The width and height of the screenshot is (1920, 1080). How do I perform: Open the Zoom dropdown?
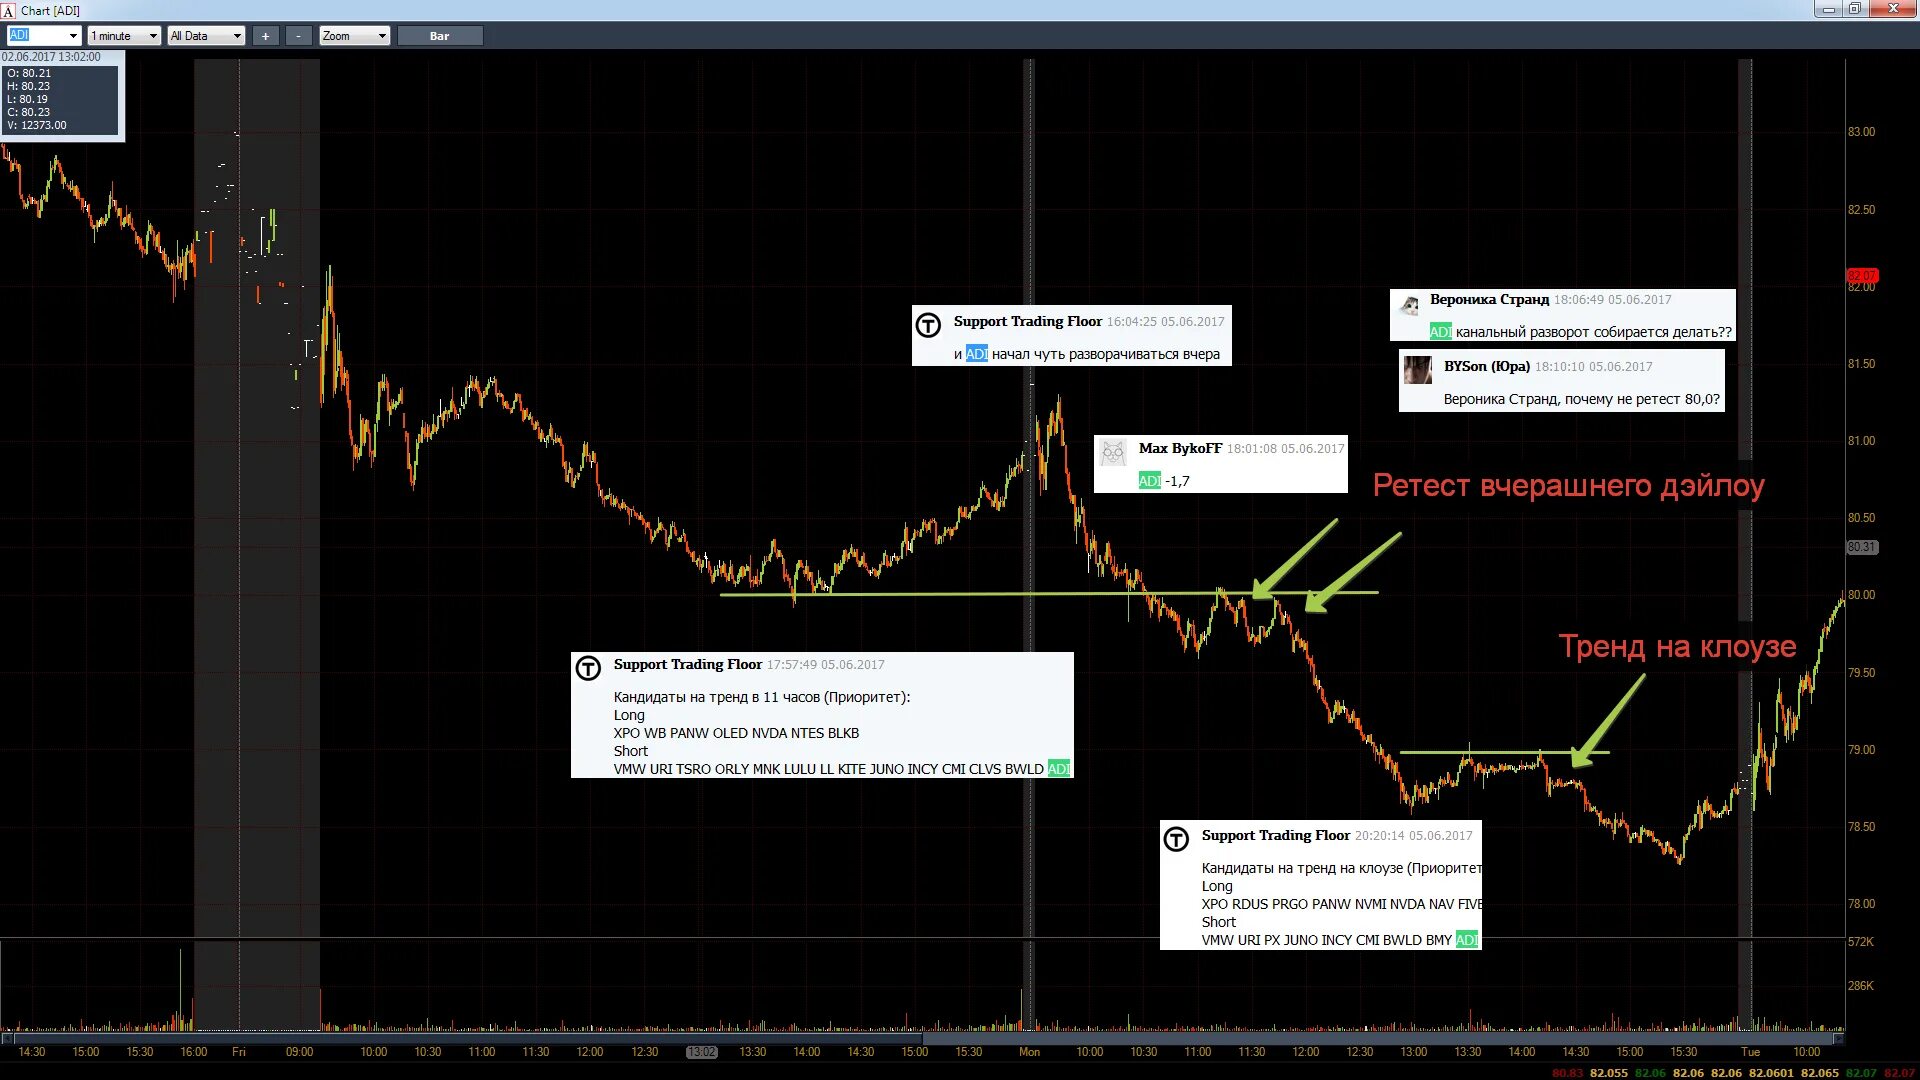(383, 34)
